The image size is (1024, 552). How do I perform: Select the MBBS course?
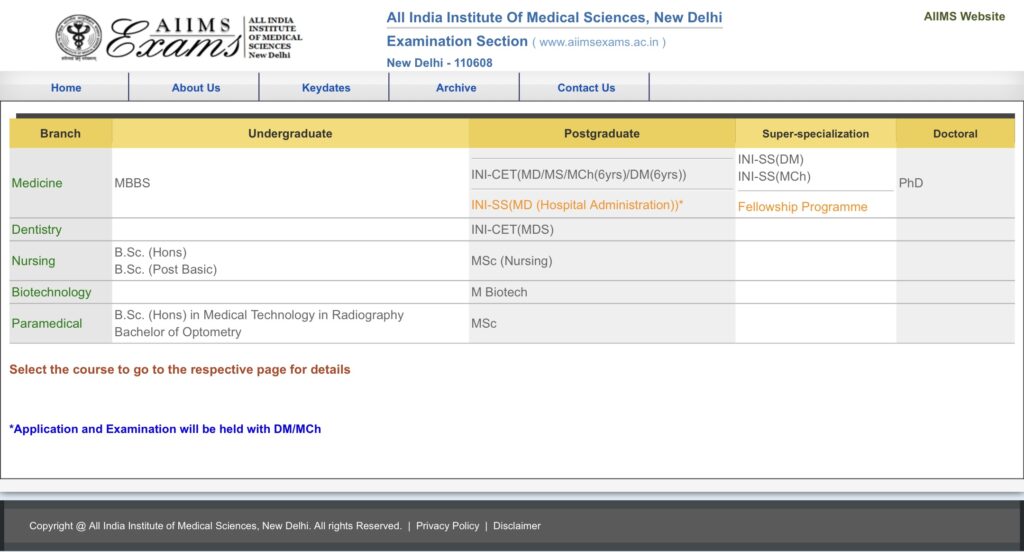click(x=132, y=183)
